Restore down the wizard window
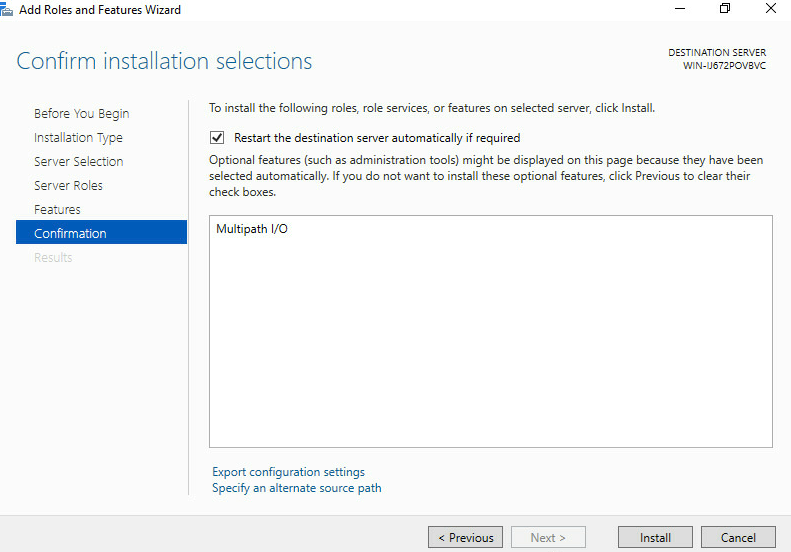The width and height of the screenshot is (791, 552). 725,9
